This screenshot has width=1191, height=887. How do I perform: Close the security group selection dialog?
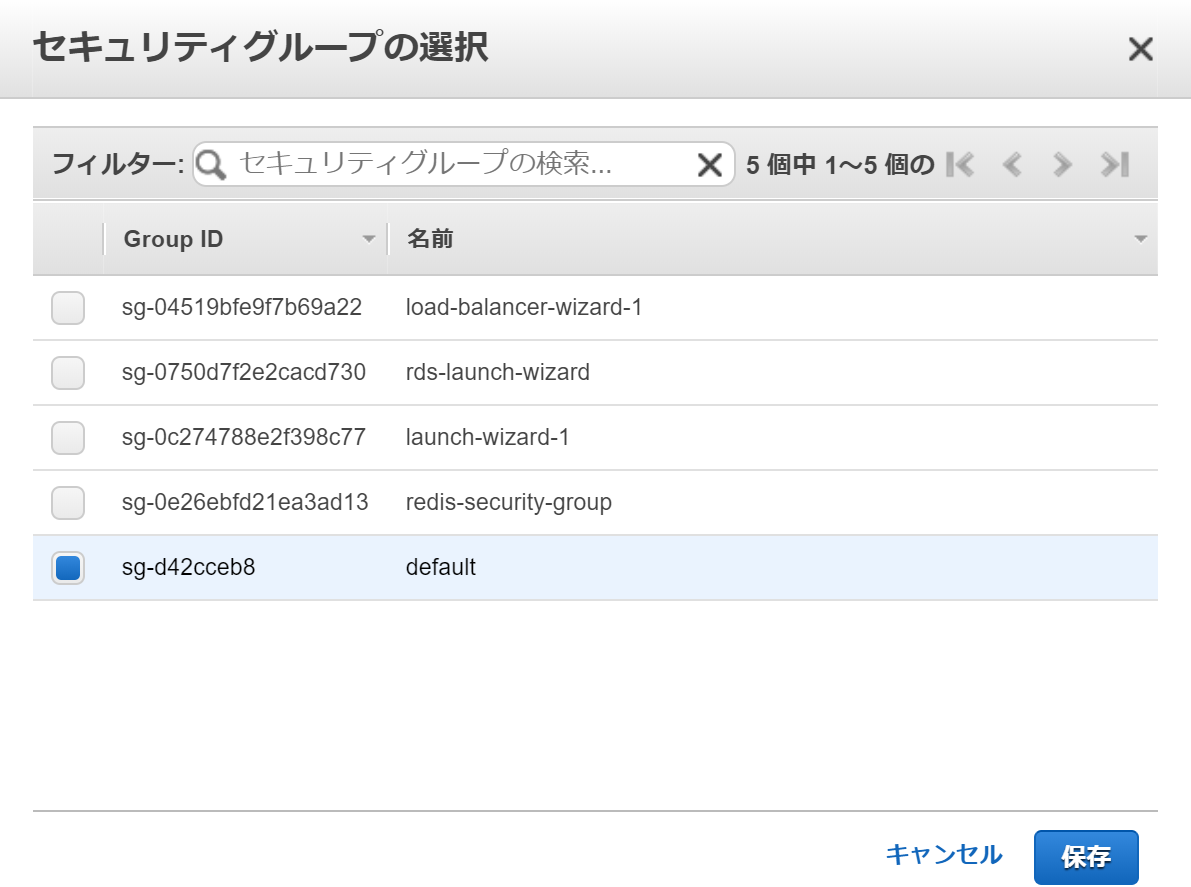point(1140,49)
